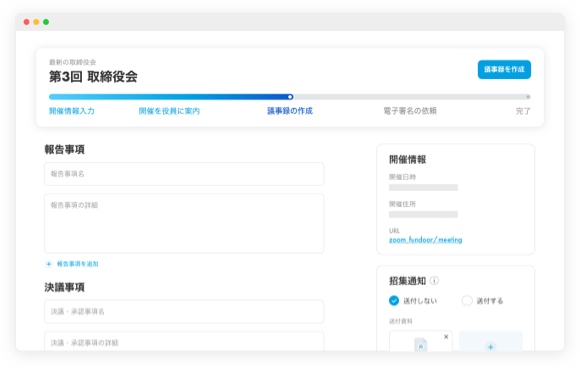The height and width of the screenshot is (368, 580).
Task: Add attachment with the plus tile
Action: (490, 341)
